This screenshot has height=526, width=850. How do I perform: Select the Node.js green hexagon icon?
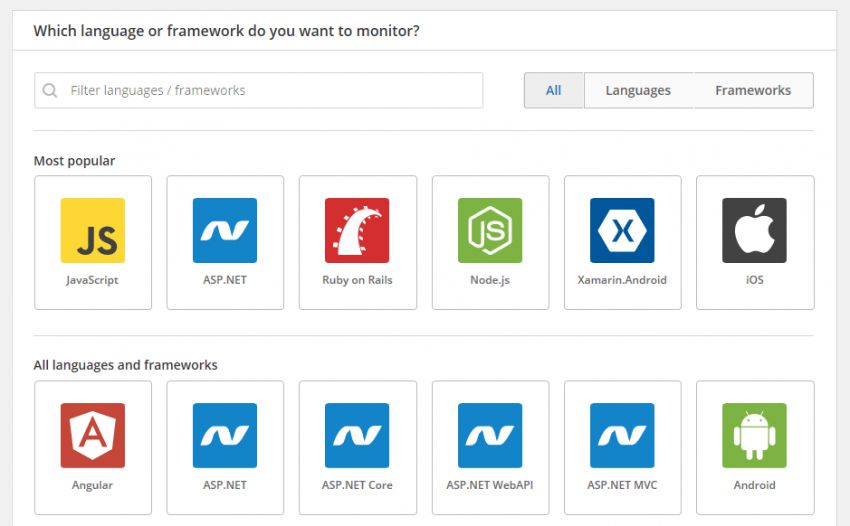tap(490, 230)
